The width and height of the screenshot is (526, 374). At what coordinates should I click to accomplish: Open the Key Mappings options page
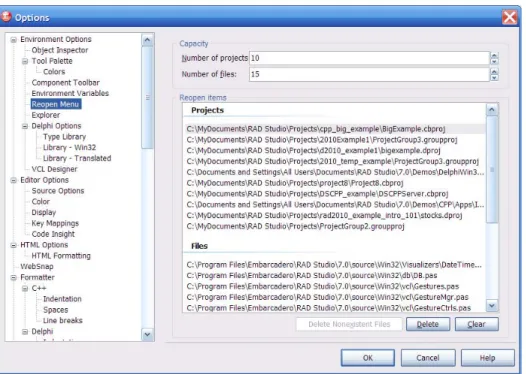point(55,223)
